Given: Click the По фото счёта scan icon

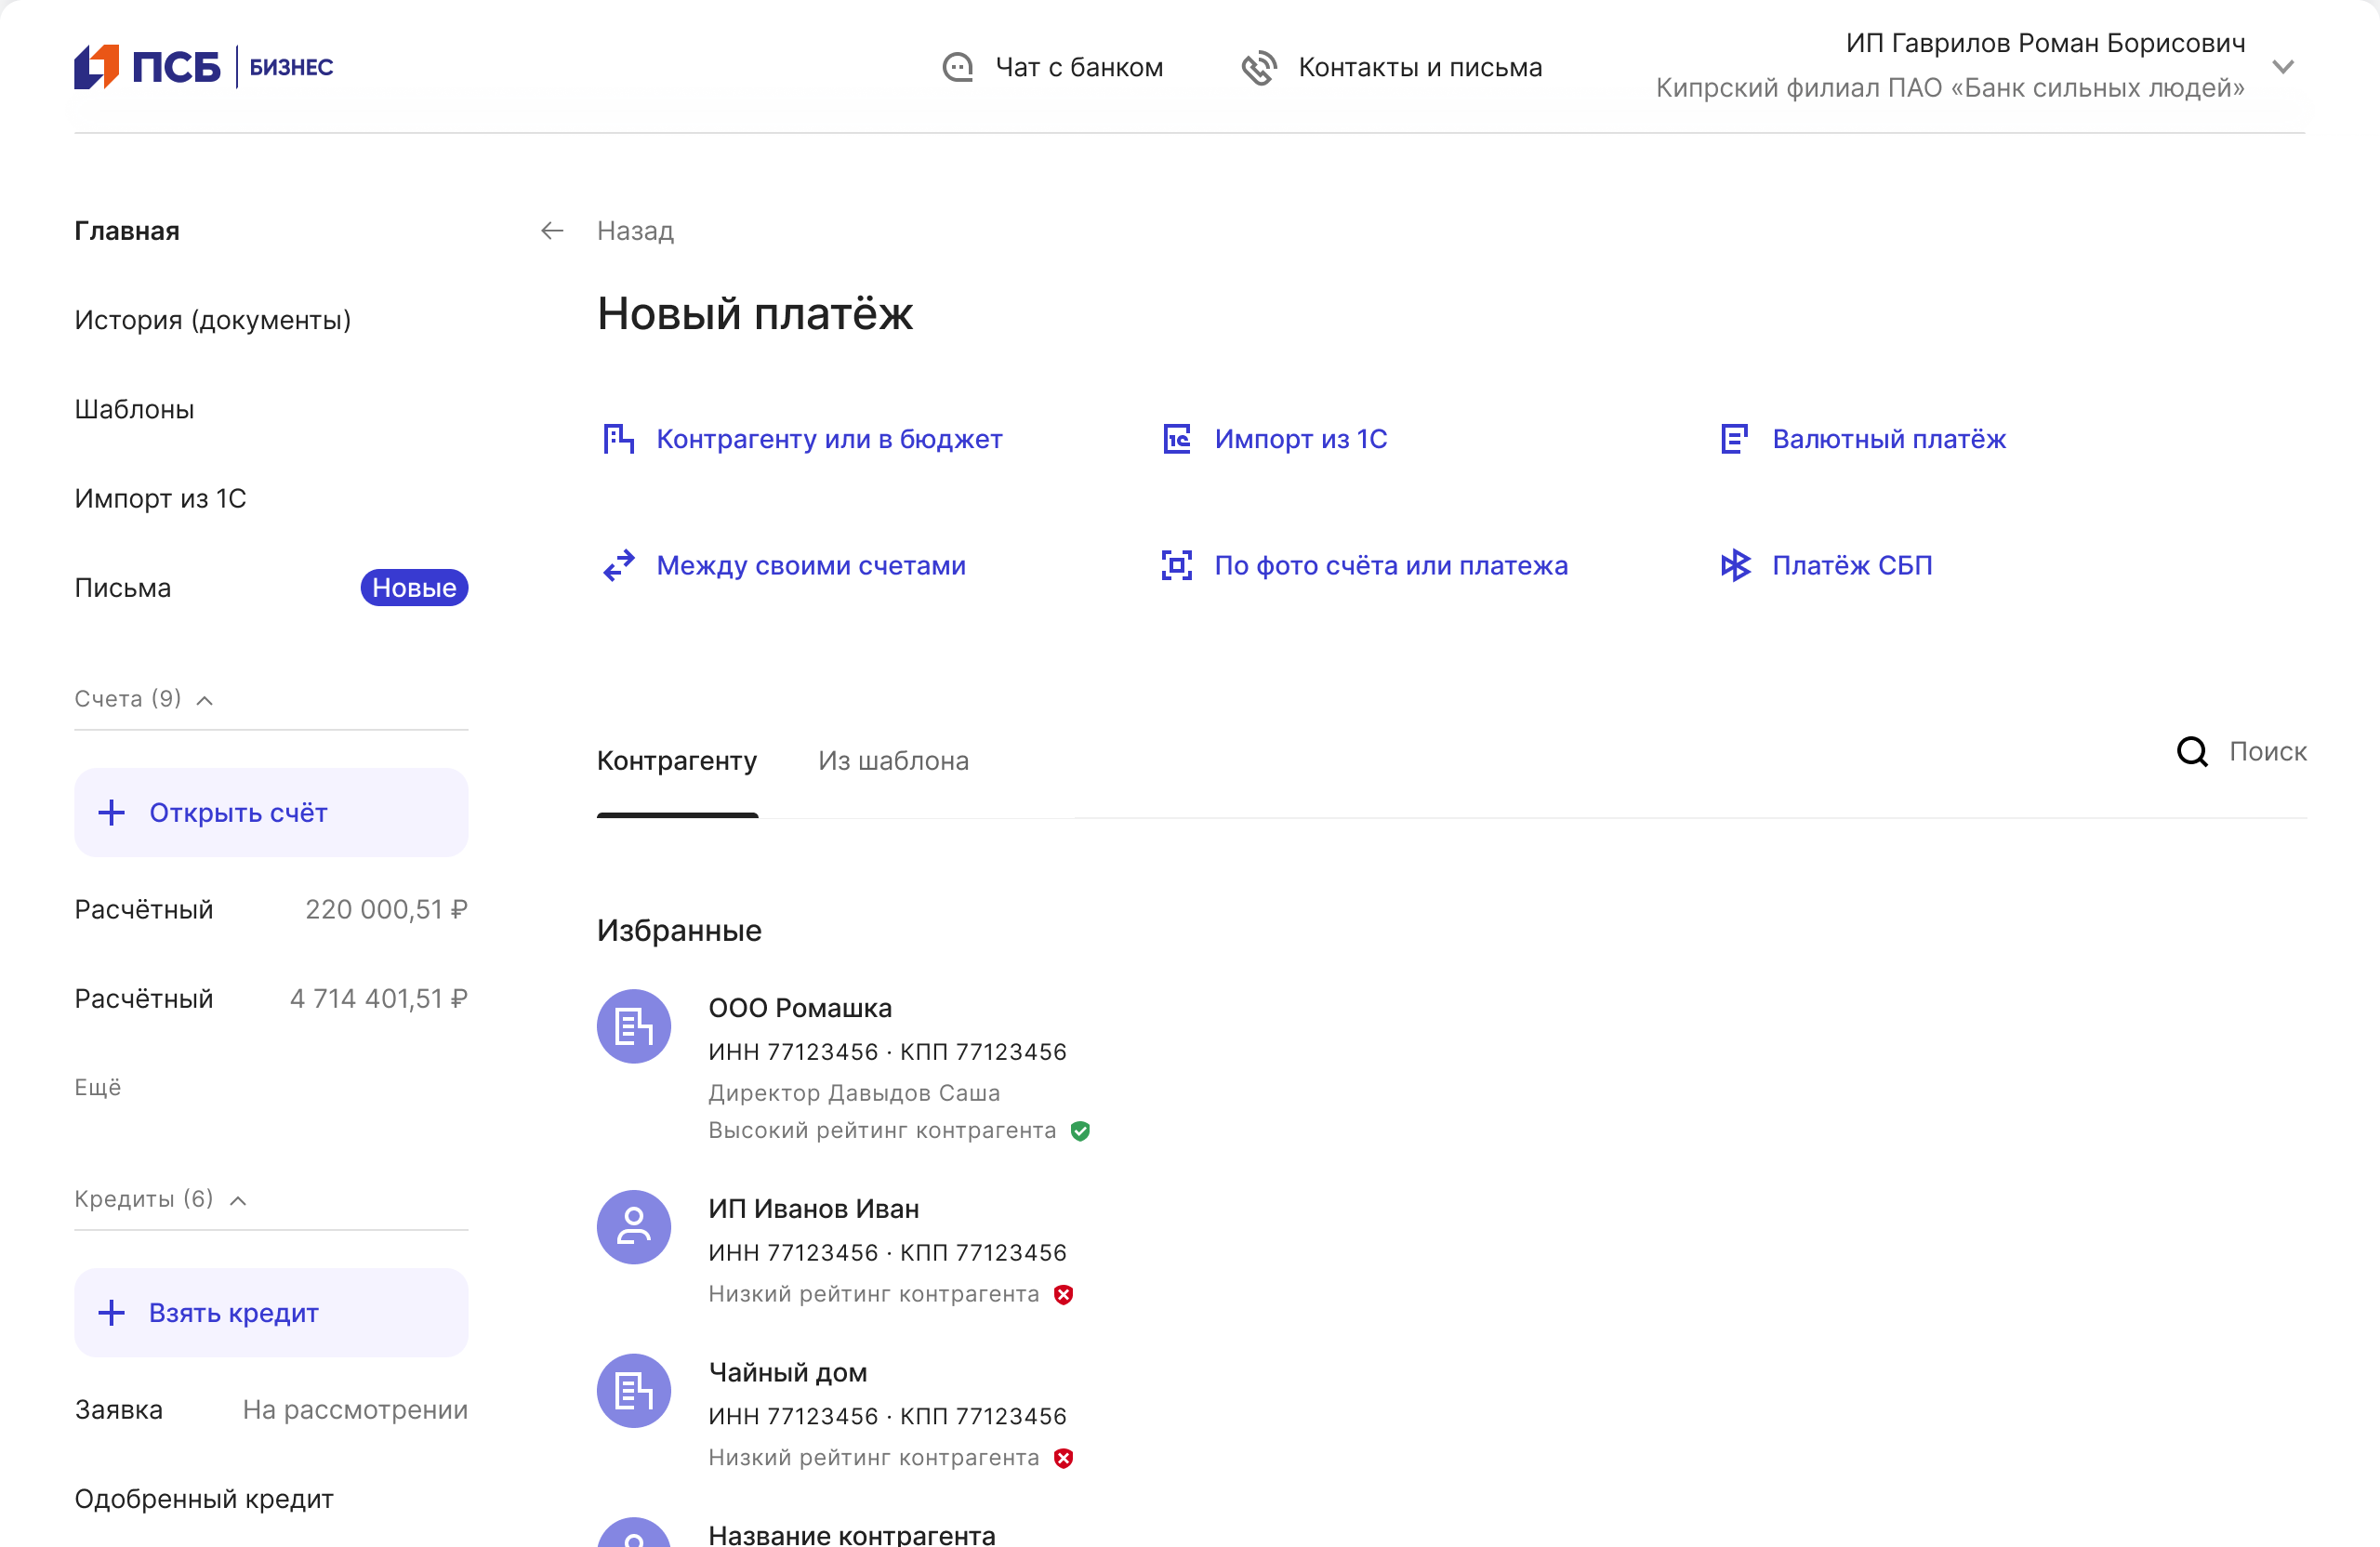Looking at the screenshot, I should (x=1176, y=565).
